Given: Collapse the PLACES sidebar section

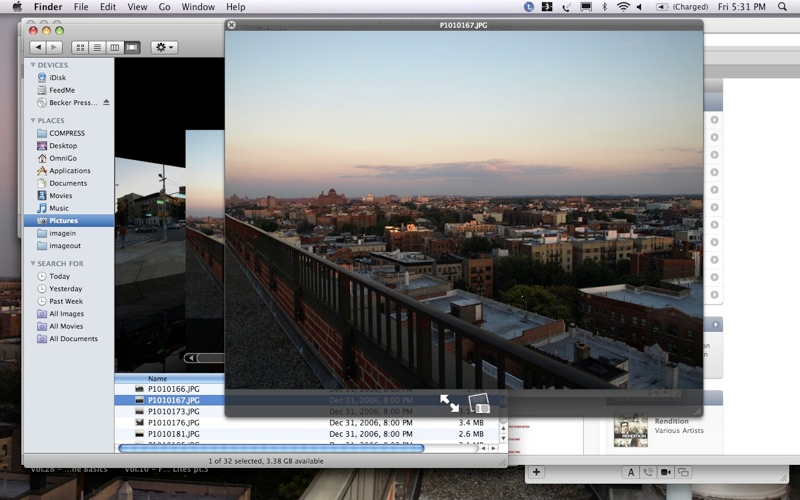Looking at the screenshot, I should (33, 120).
